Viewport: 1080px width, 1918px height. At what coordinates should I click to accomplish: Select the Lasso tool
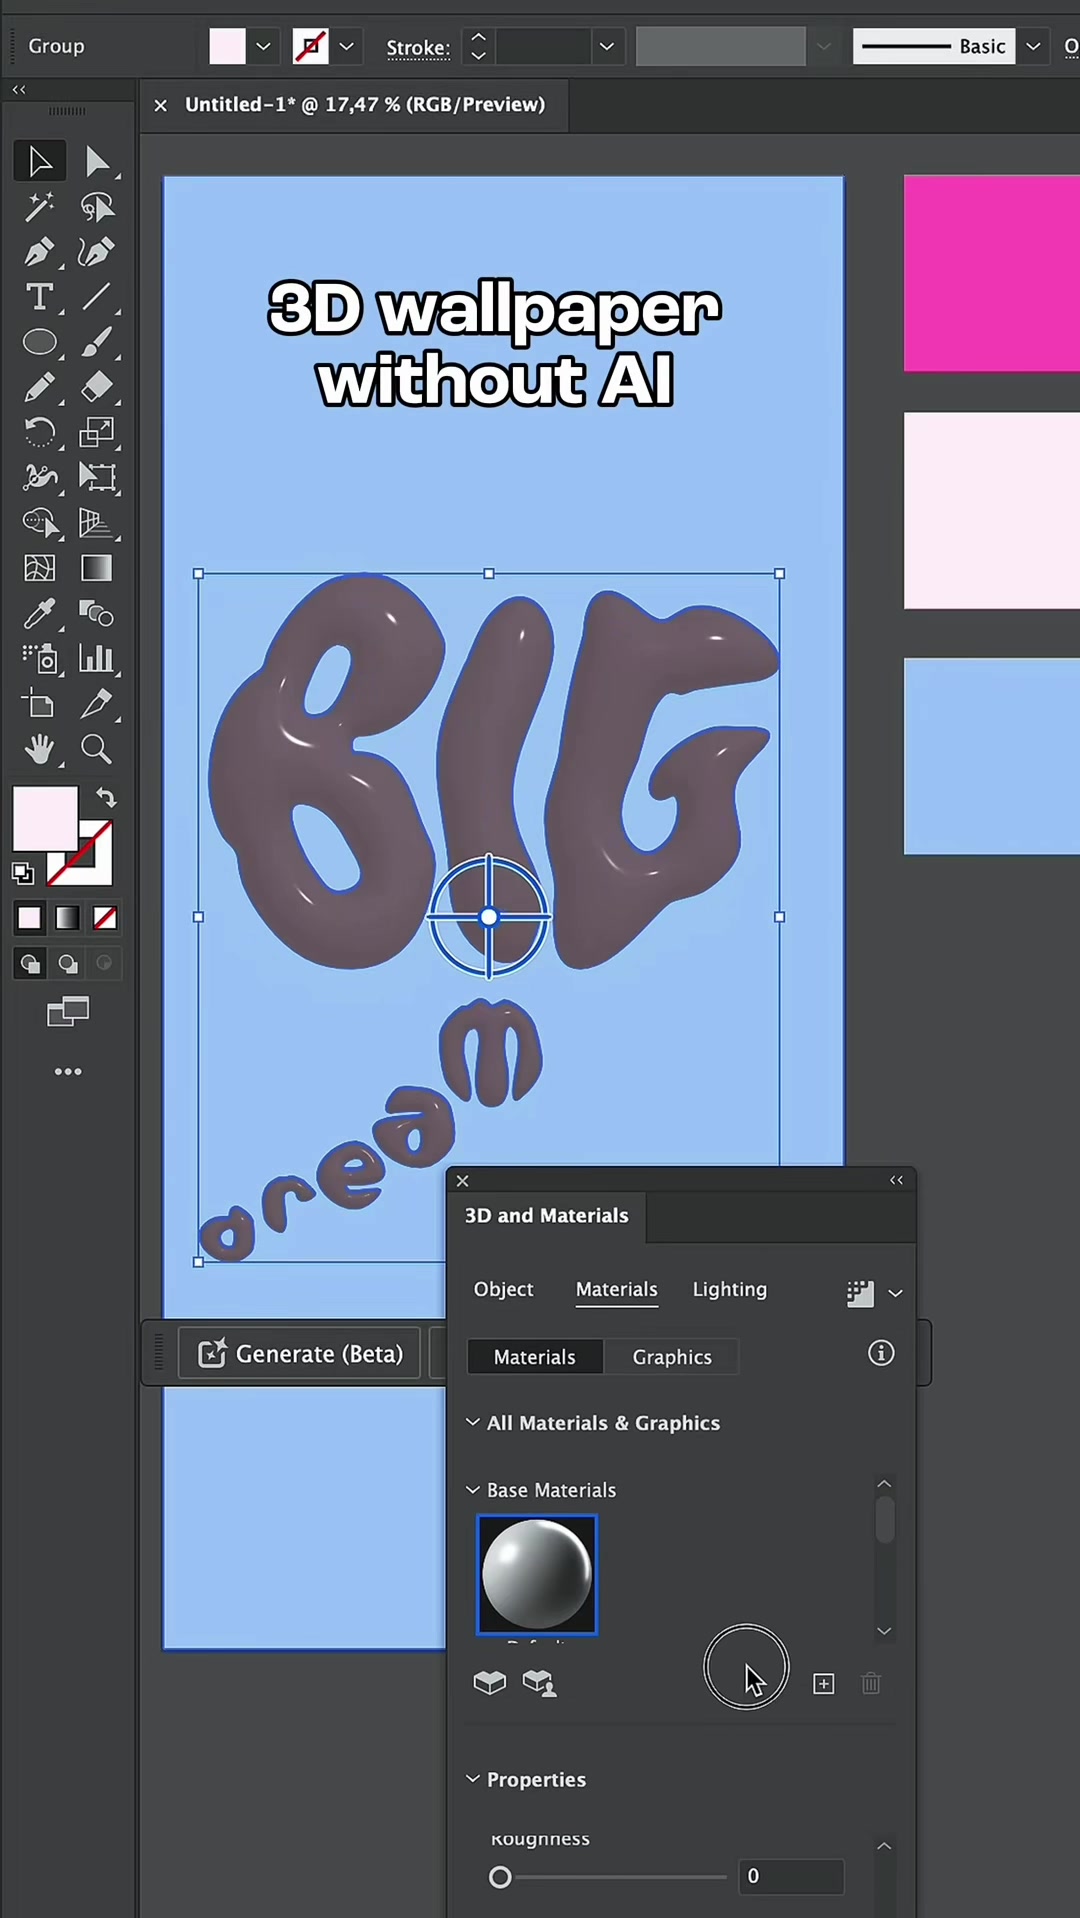click(x=97, y=207)
